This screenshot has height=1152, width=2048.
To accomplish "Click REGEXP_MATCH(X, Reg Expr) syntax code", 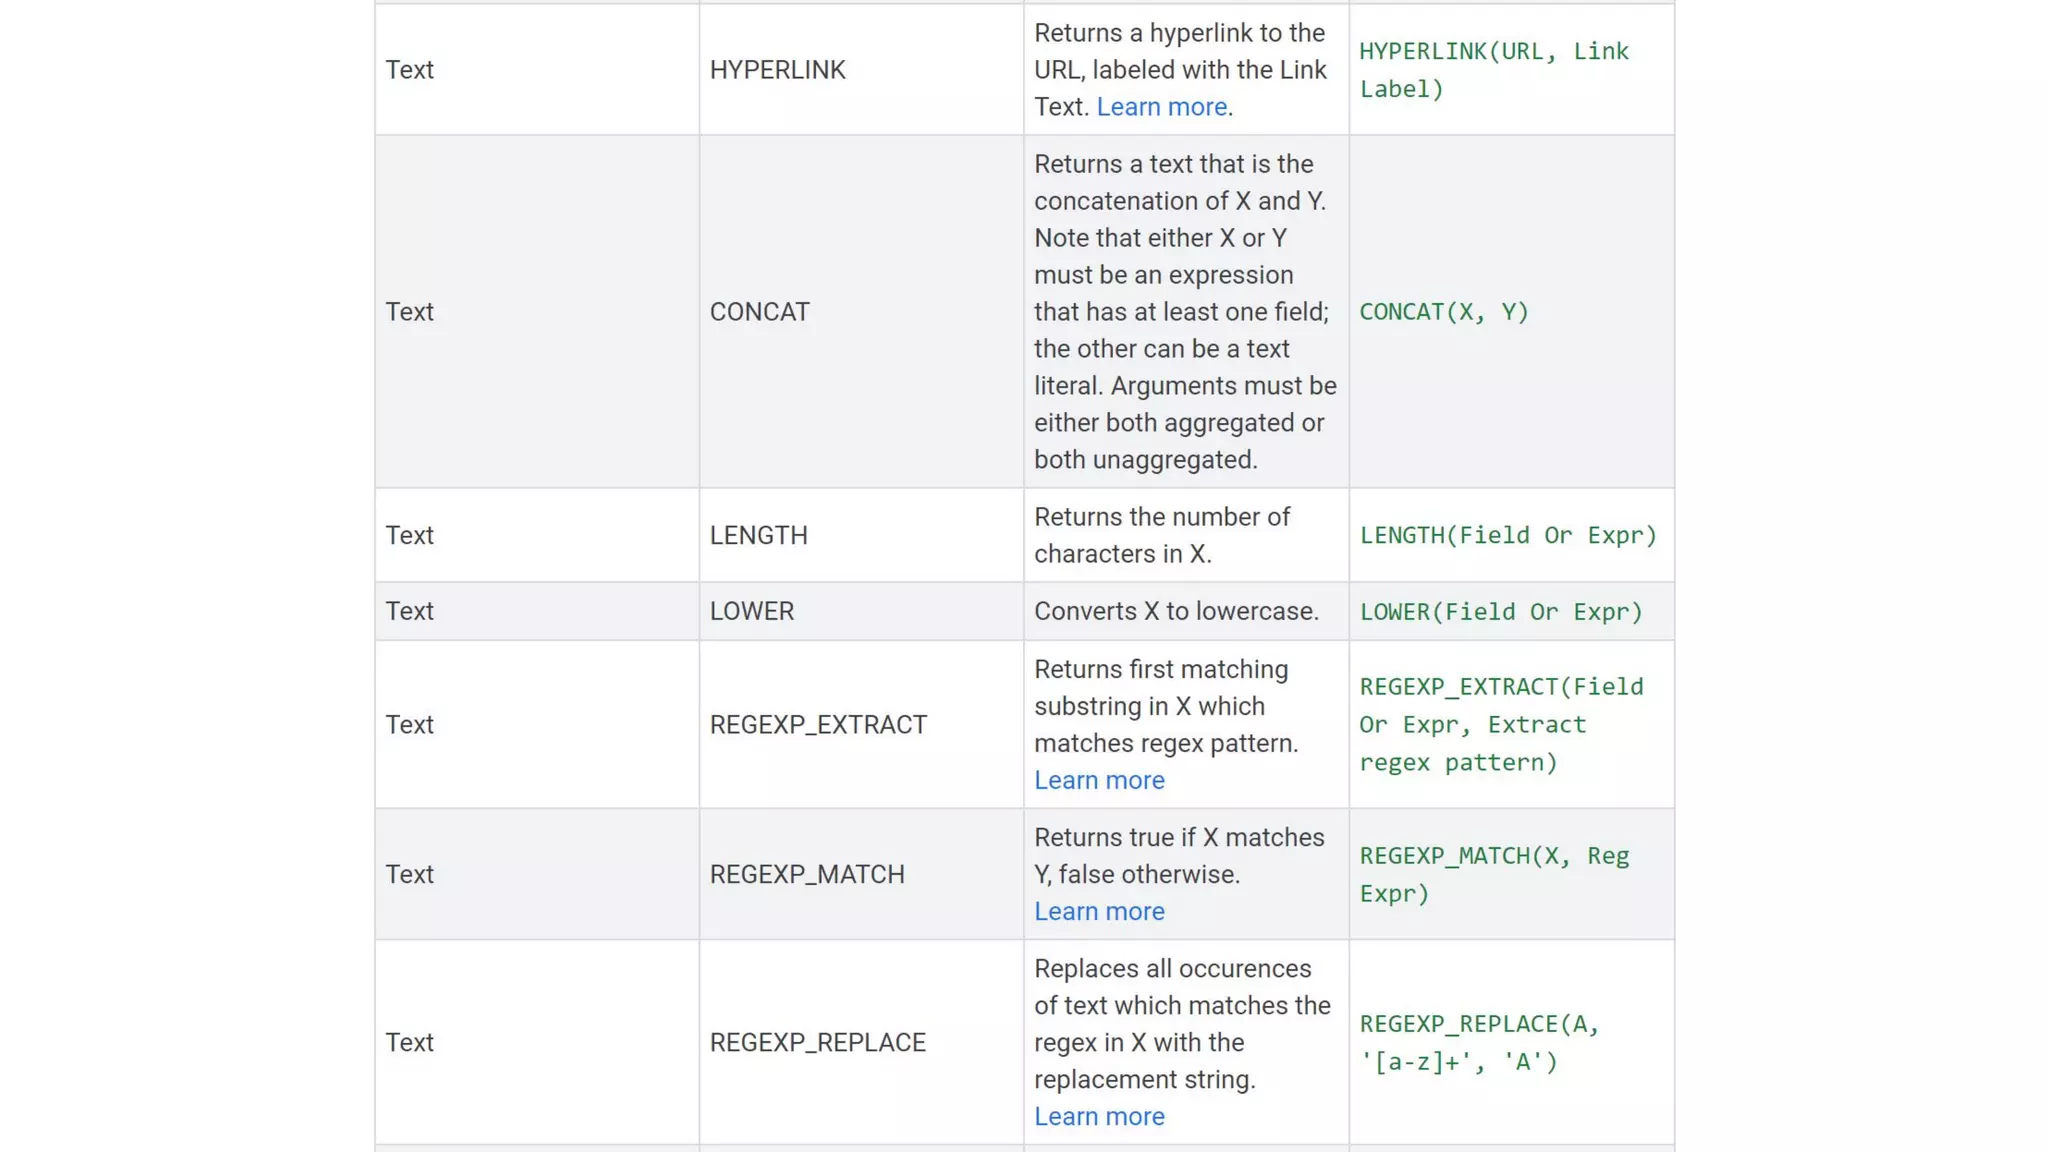I will [x=1493, y=875].
